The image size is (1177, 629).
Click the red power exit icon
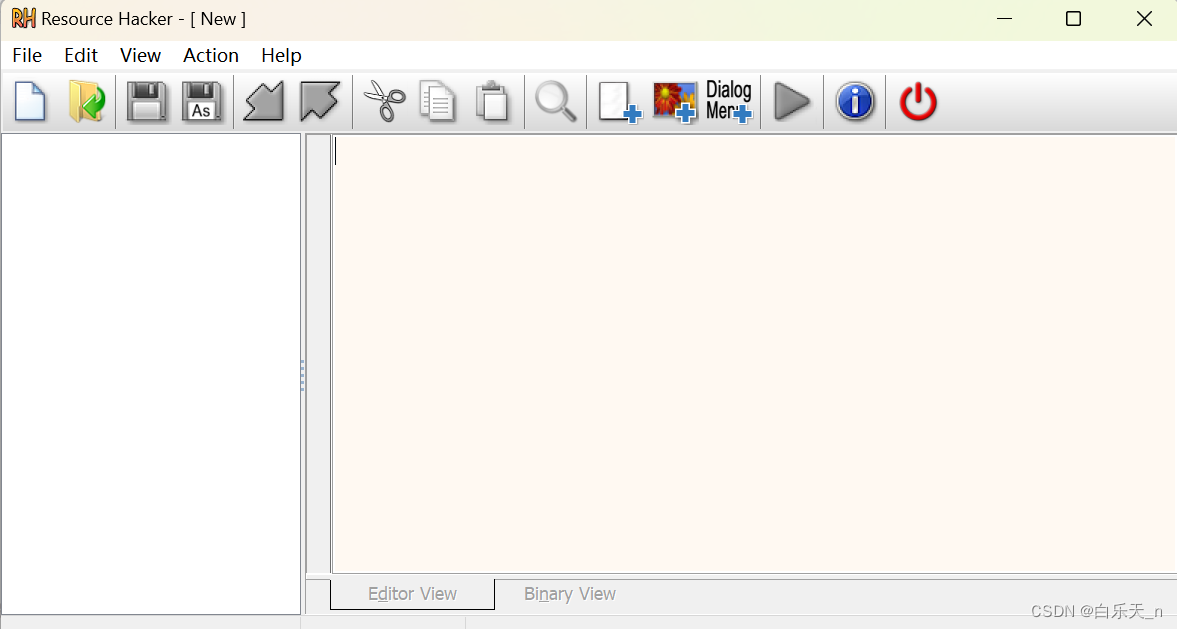[918, 101]
